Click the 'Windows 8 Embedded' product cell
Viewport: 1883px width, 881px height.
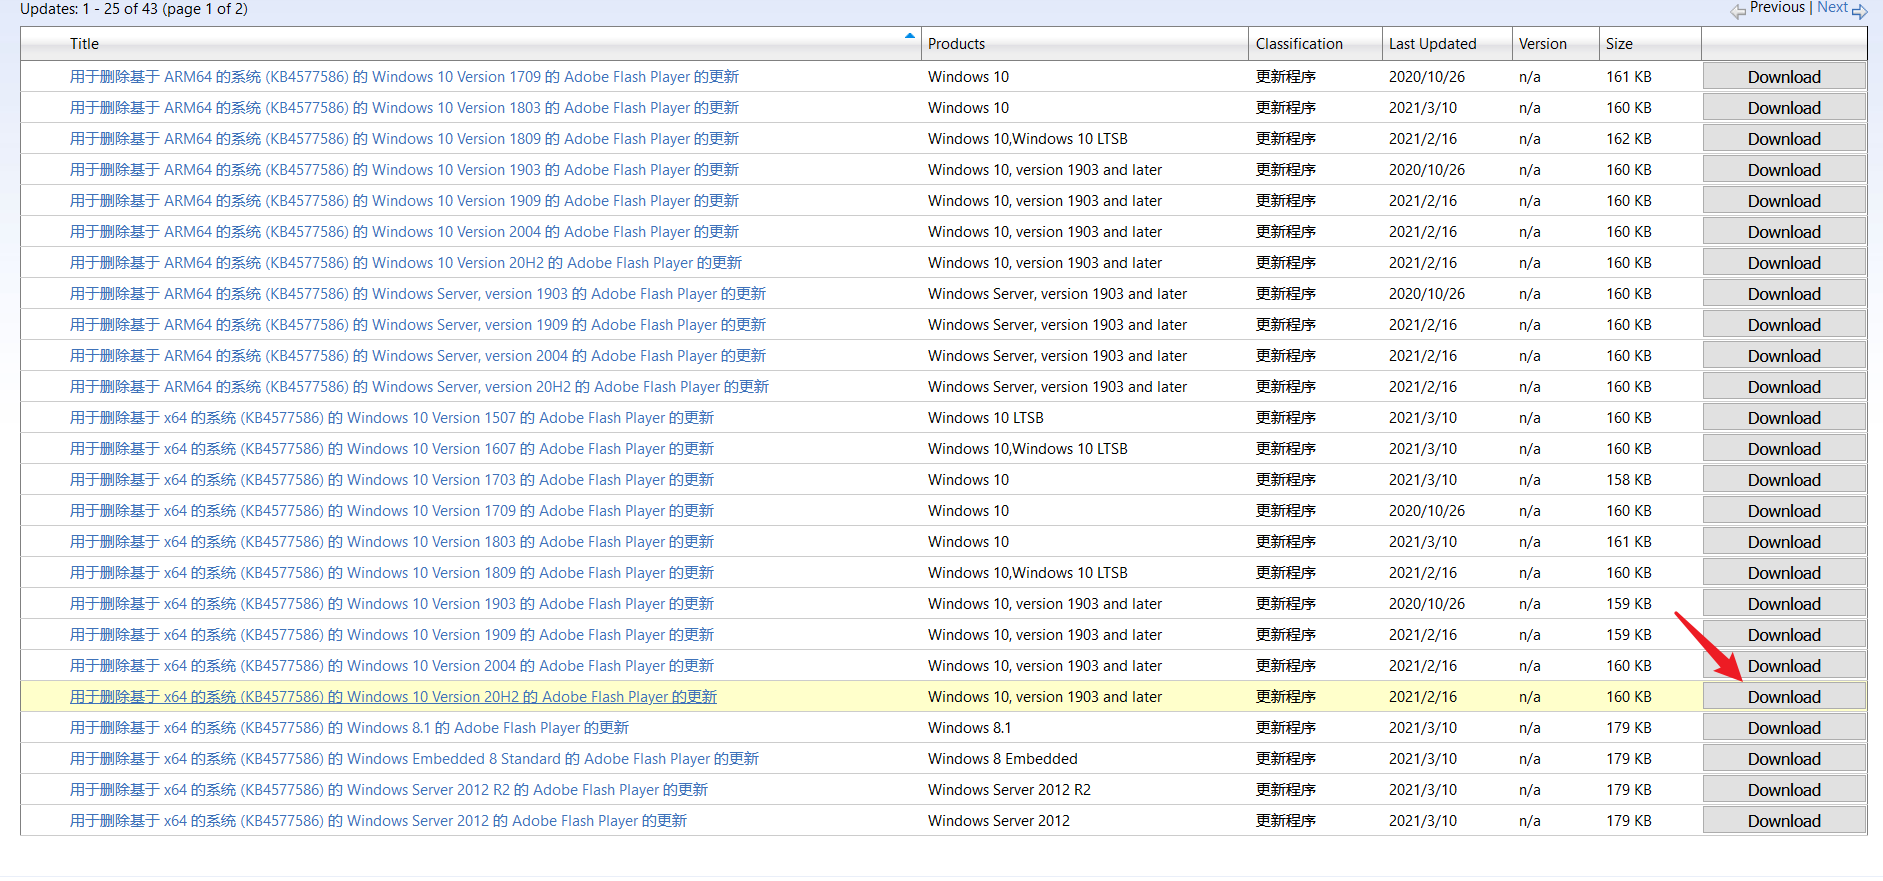pos(1002,759)
